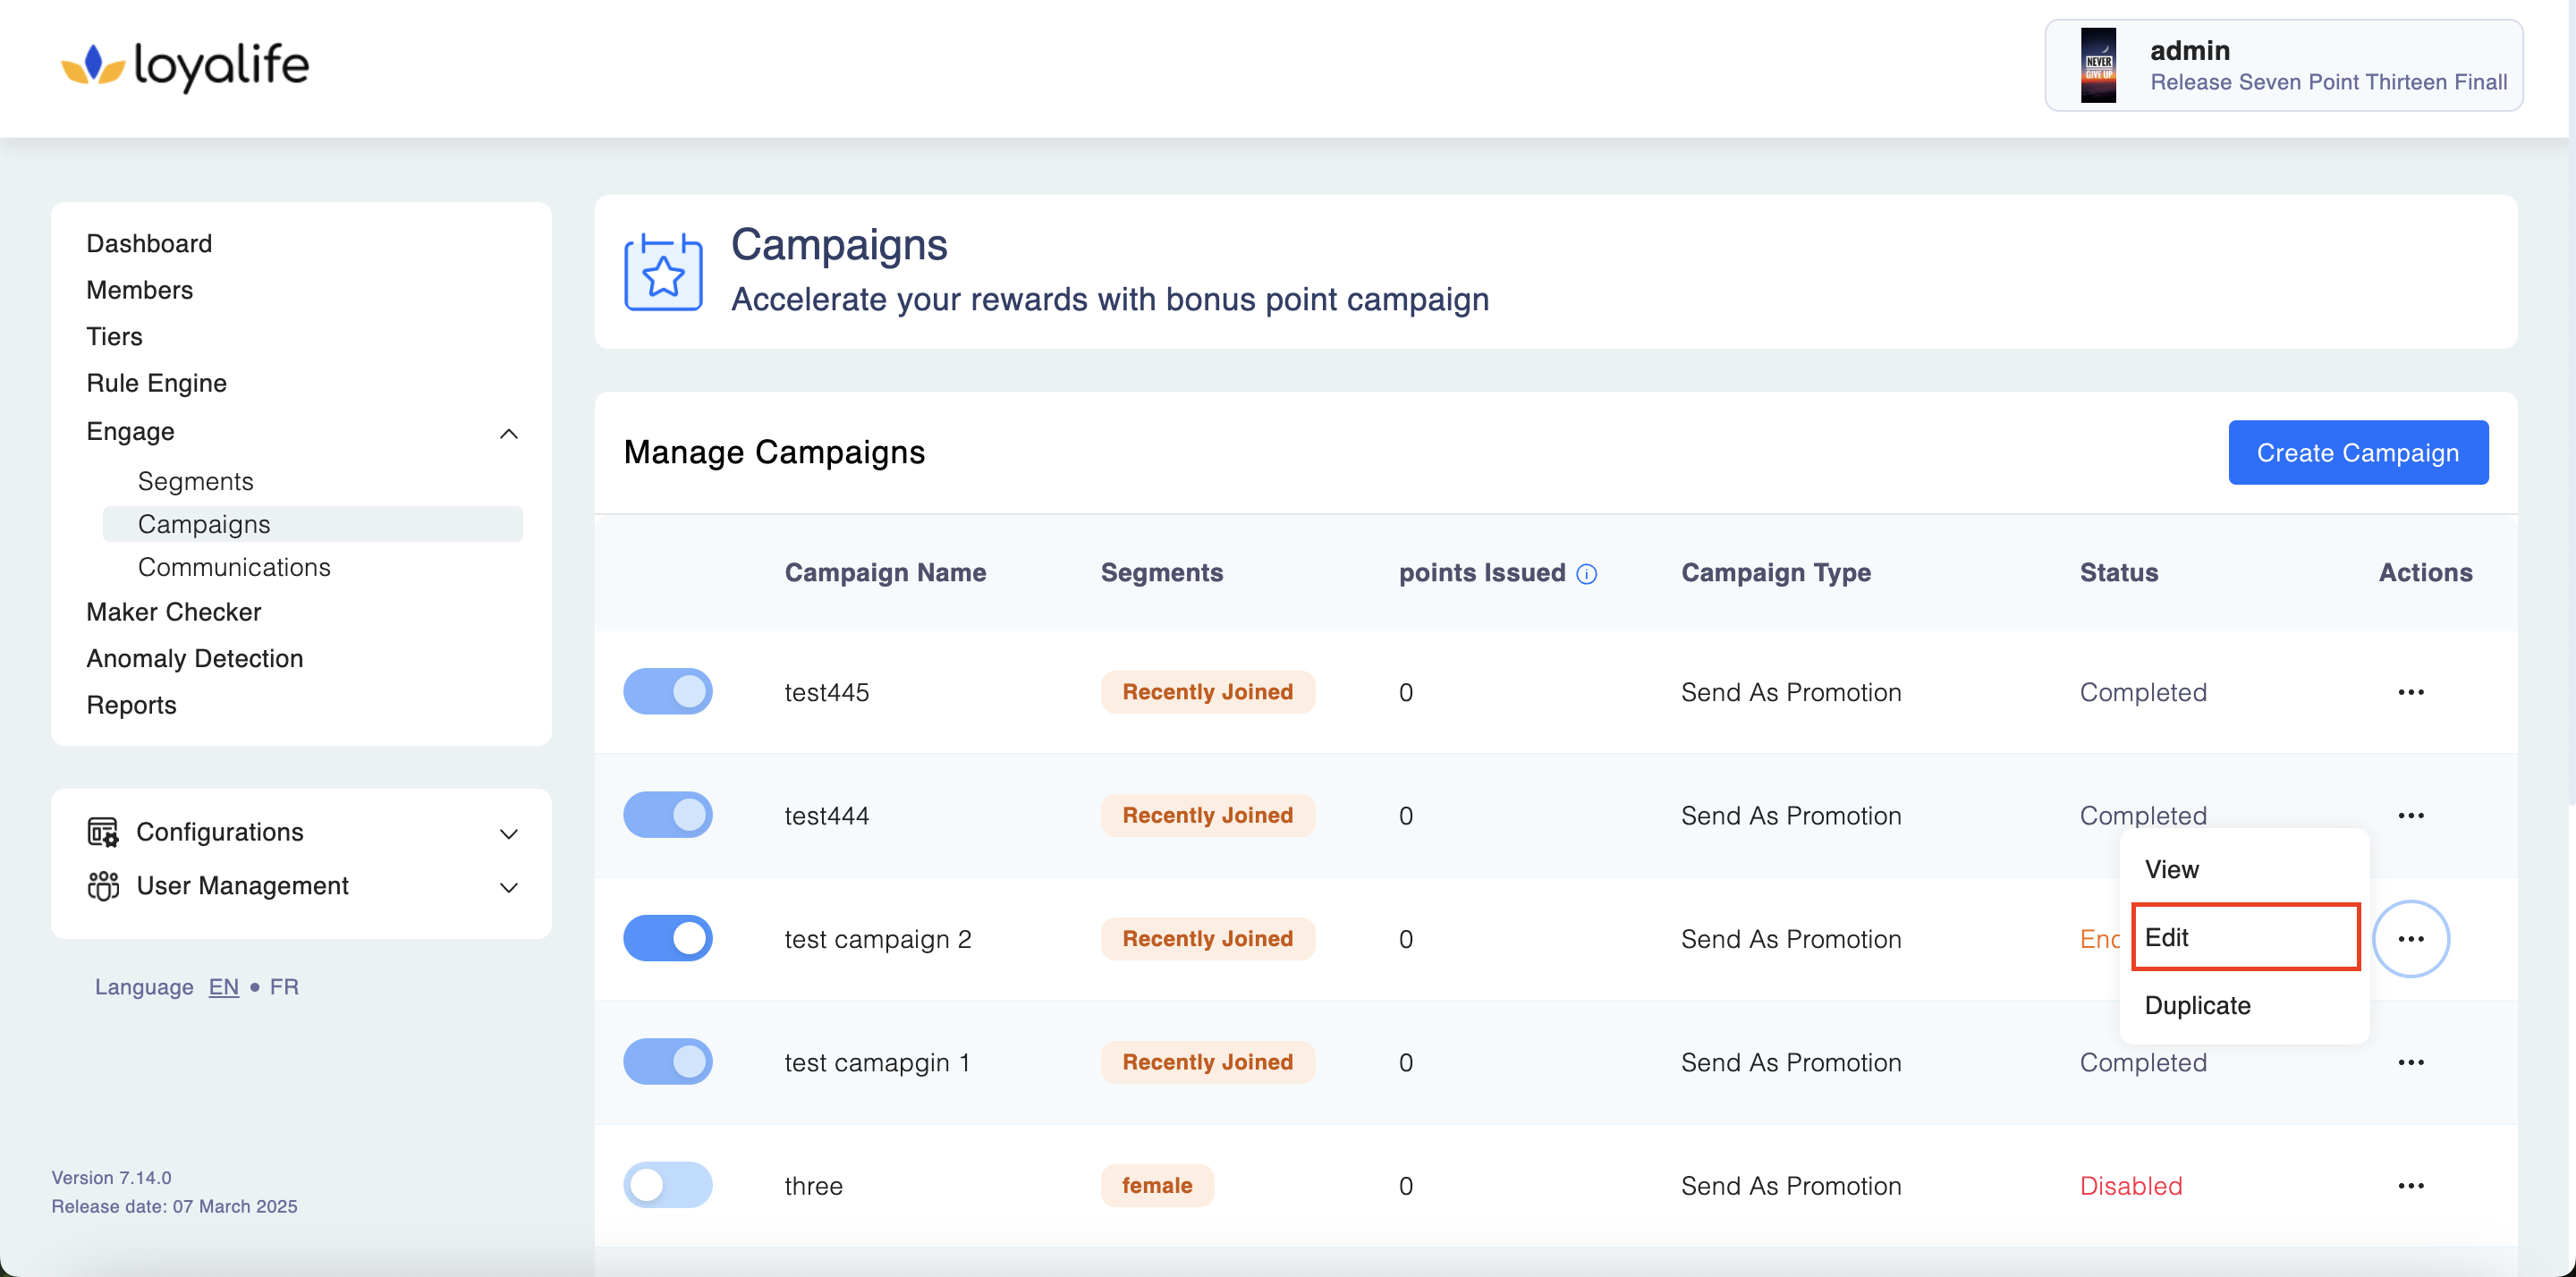
Task: Click the Create Campaign button
Action: click(x=2357, y=453)
